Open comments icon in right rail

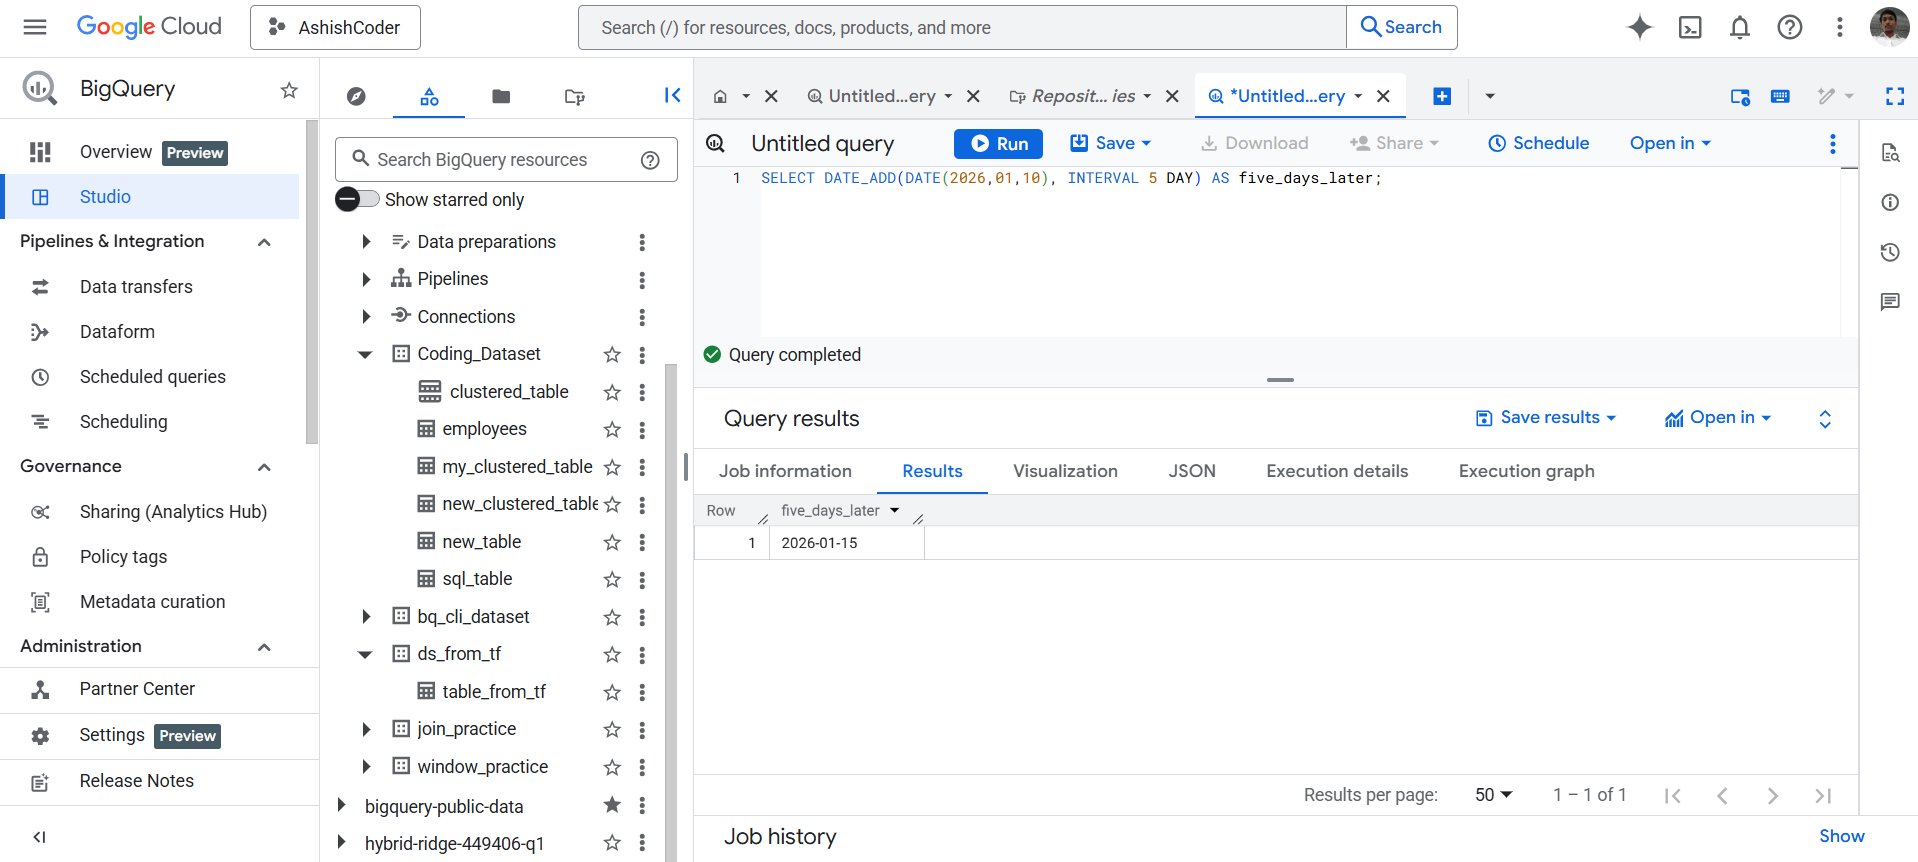[x=1890, y=301]
